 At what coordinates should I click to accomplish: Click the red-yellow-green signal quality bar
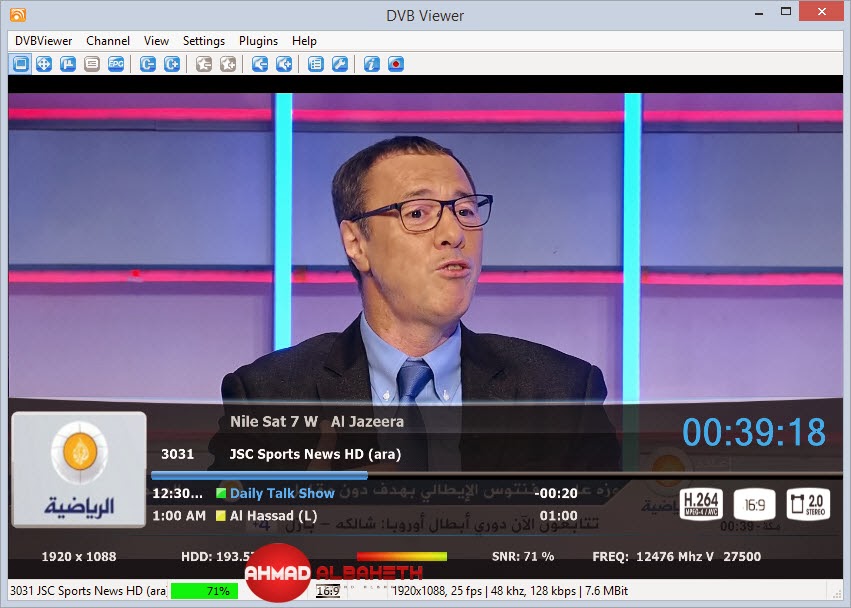(x=402, y=556)
